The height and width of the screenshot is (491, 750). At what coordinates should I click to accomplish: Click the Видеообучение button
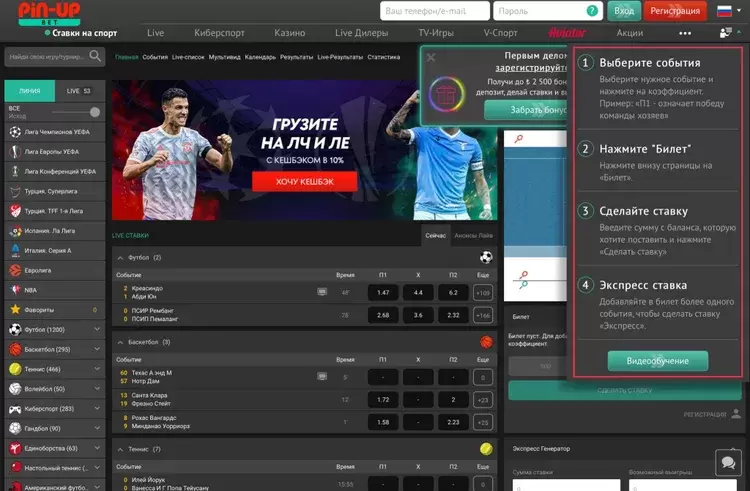(658, 361)
